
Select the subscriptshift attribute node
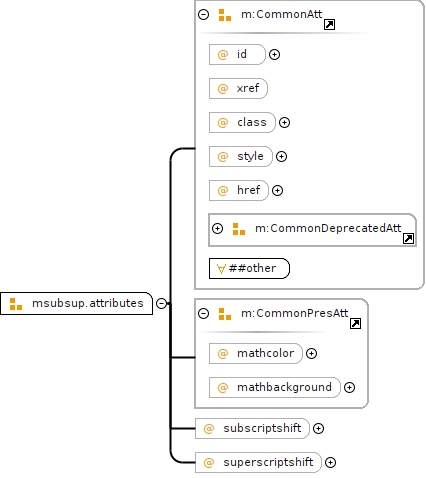[252, 428]
